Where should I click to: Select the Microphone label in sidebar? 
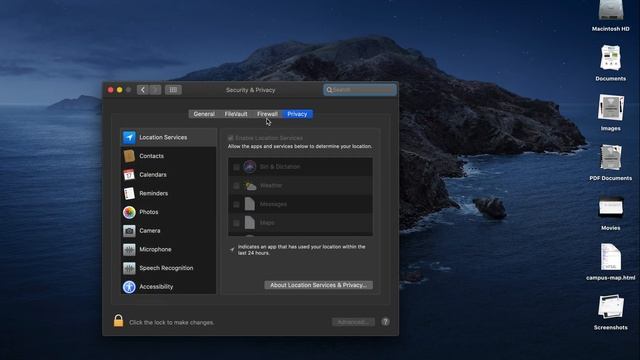(x=156, y=249)
